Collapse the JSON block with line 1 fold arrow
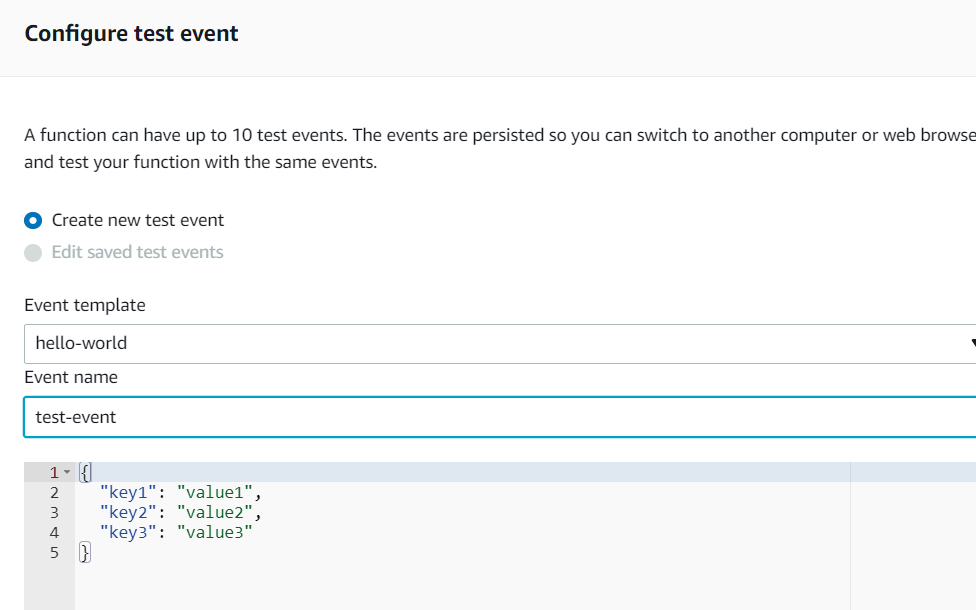Viewport: 976px width, 610px height. [67, 472]
